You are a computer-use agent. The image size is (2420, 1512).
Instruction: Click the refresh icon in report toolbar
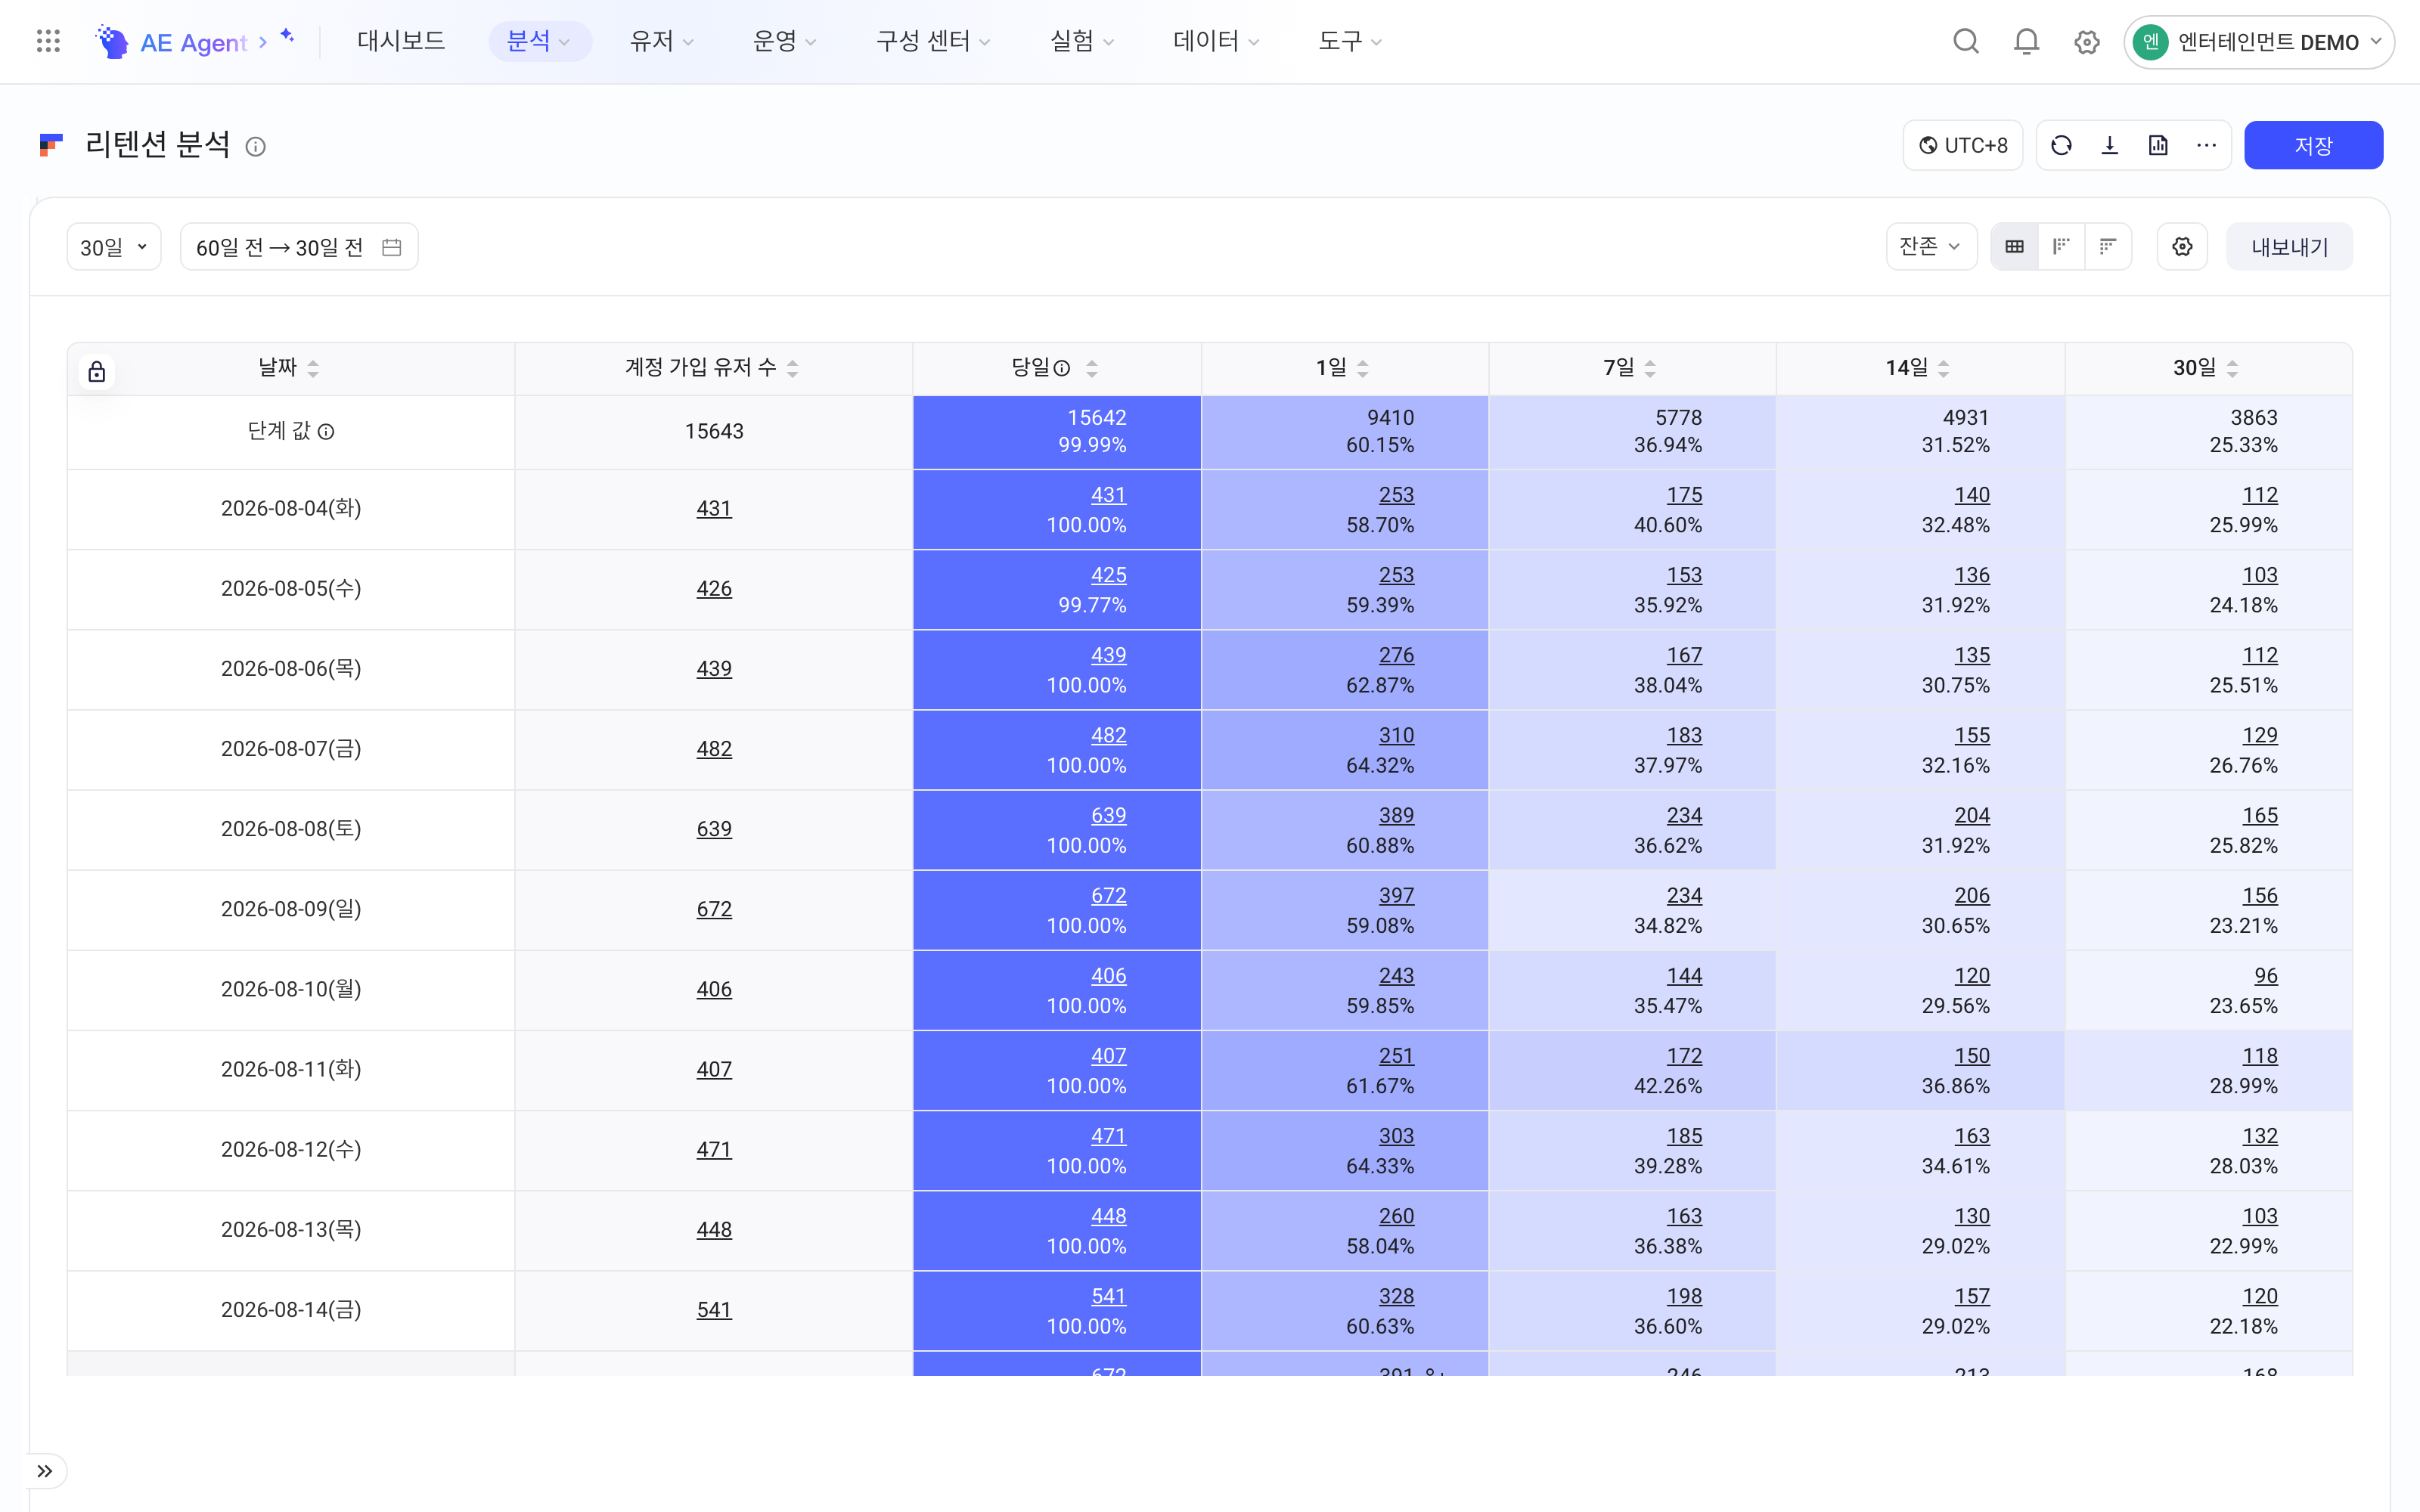tap(2061, 145)
